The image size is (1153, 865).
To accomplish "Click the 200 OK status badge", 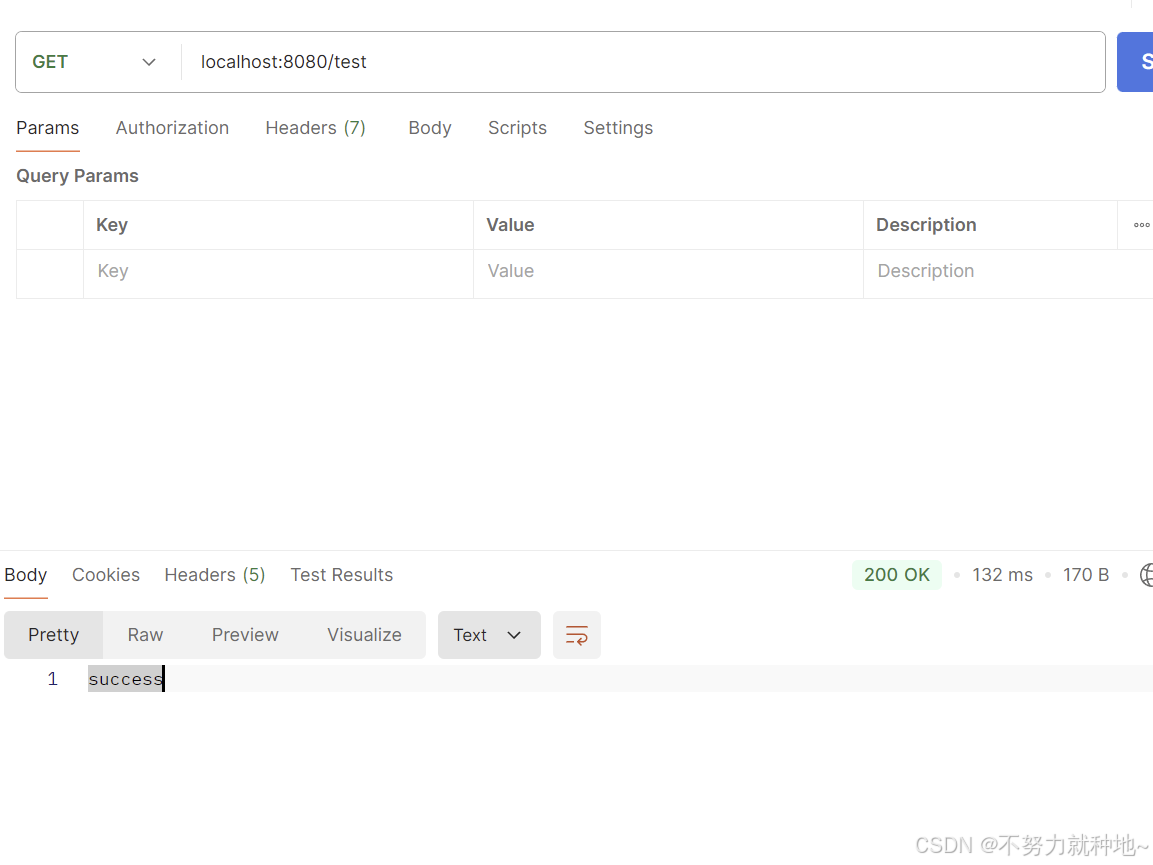I will tap(896, 575).
